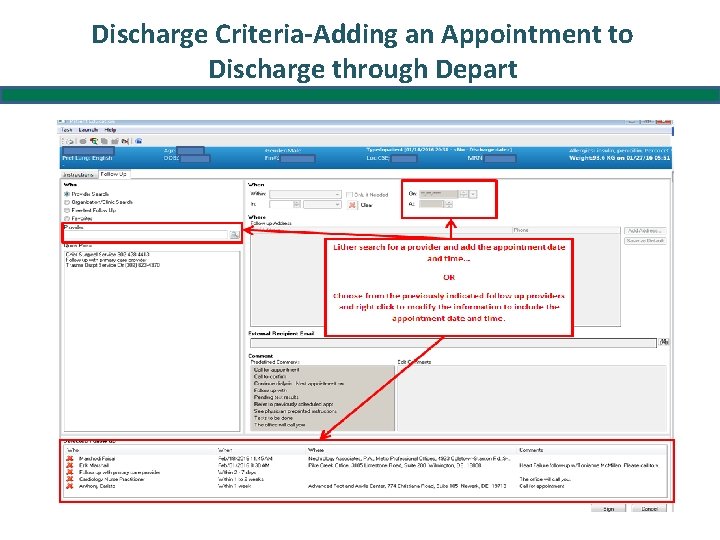Screen dimensions: 720x540
Task: Click the External Recipient Email field
Action: 453,343
